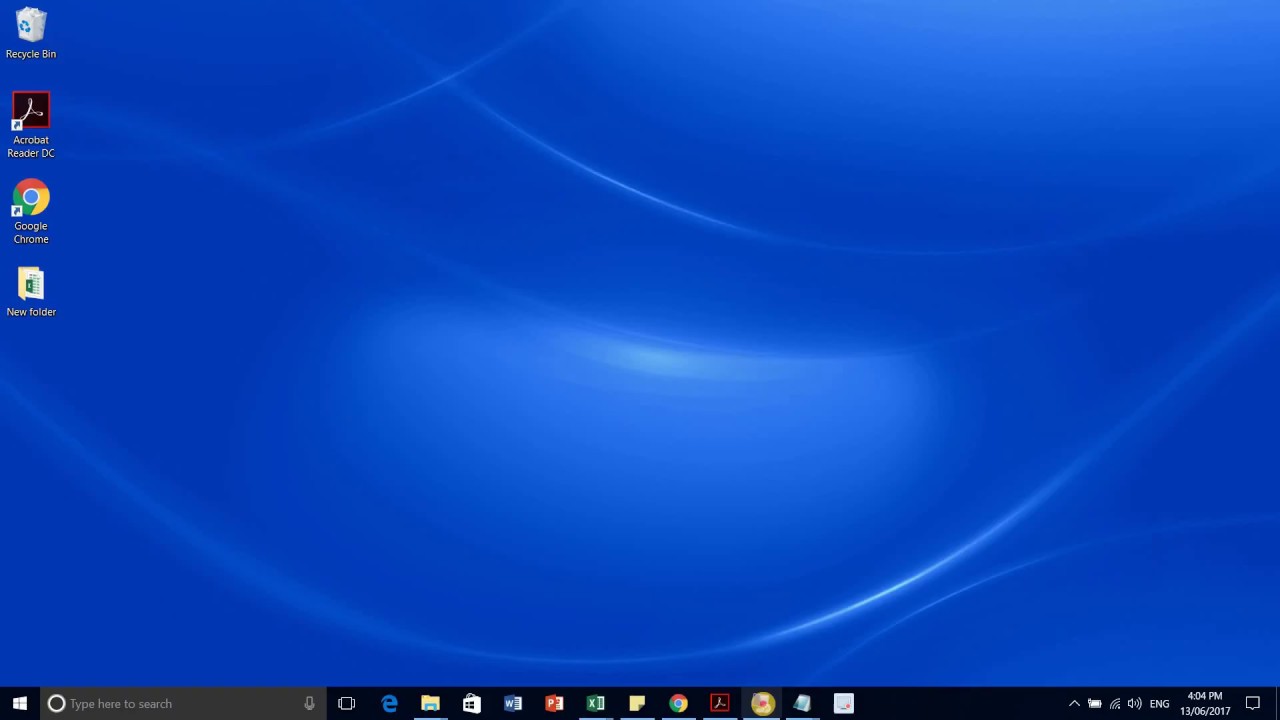Switch to Google Chrome in the taskbar

678,703
